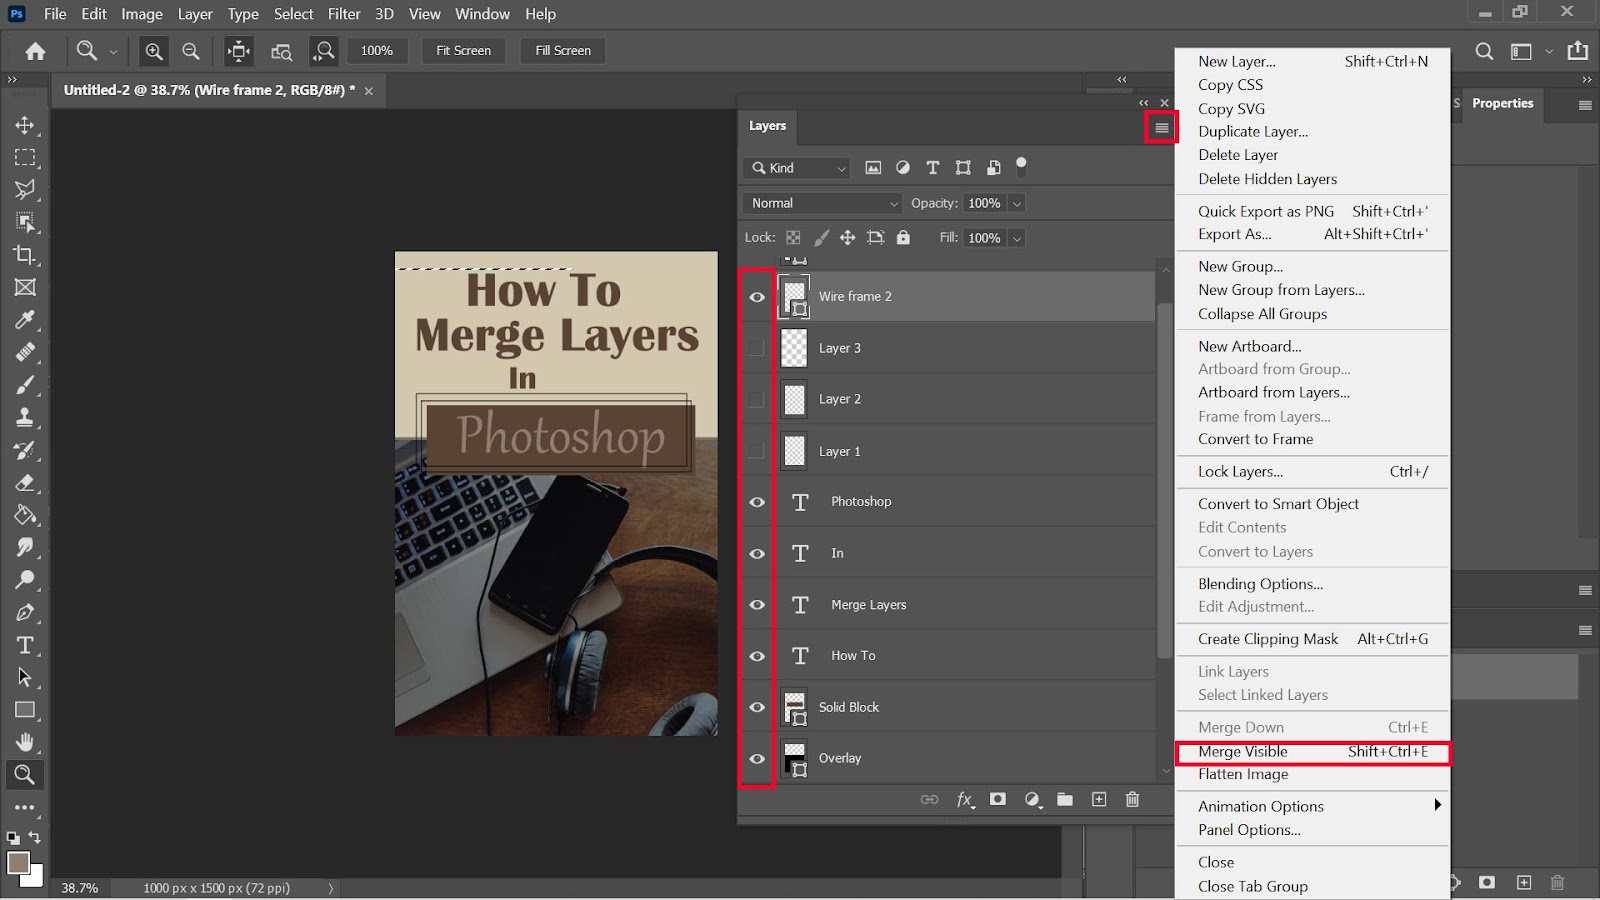The image size is (1600, 900).
Task: Expand the Opacity value dropdown arrow
Action: point(1017,203)
